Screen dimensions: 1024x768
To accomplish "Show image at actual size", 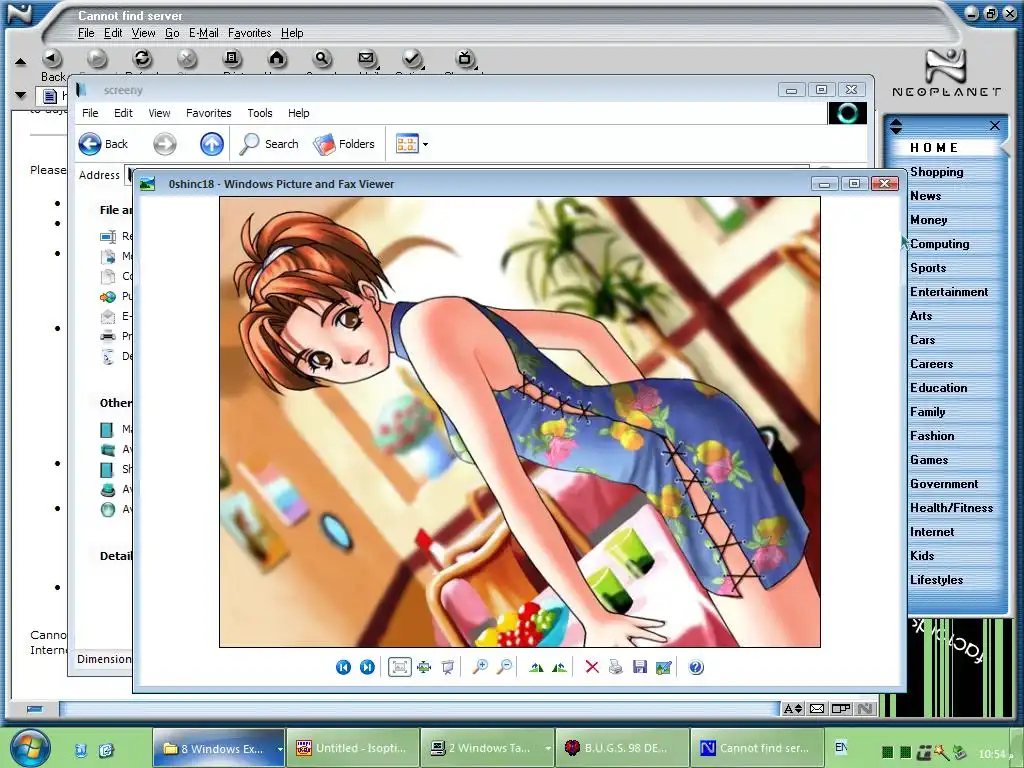I will [x=424, y=667].
